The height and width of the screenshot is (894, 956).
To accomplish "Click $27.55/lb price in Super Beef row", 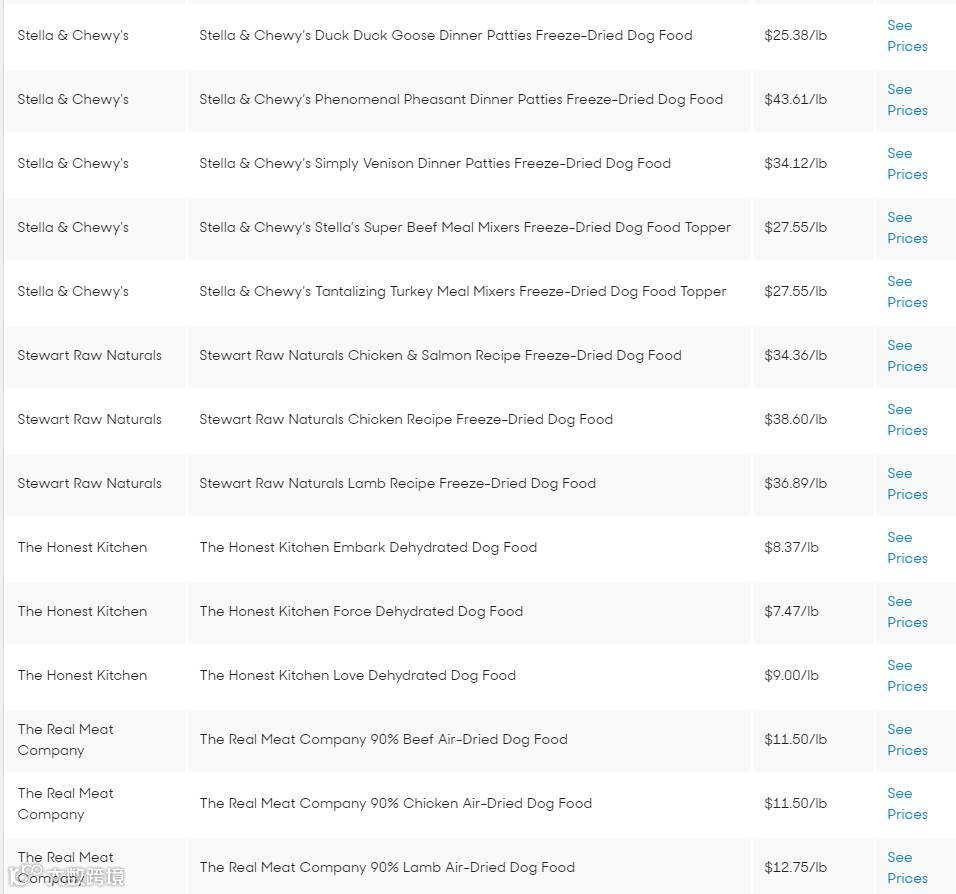I will 796,227.
